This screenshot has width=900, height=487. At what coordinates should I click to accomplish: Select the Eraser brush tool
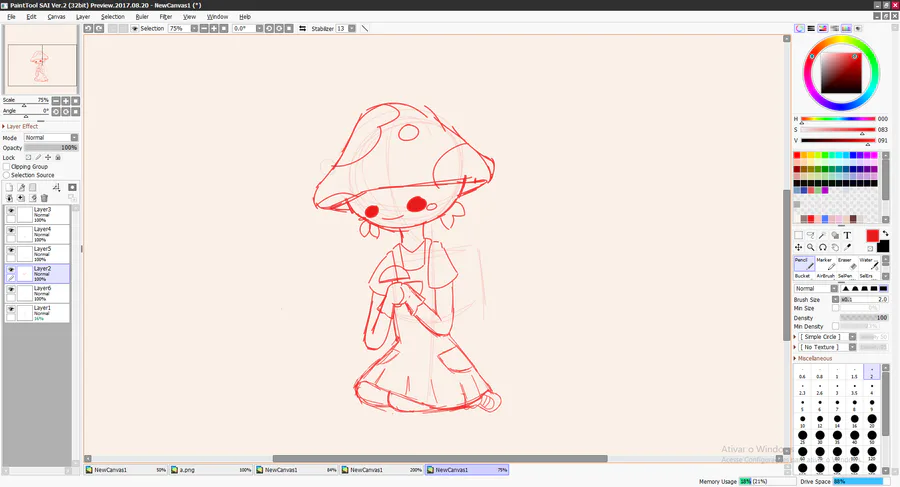click(x=845, y=264)
